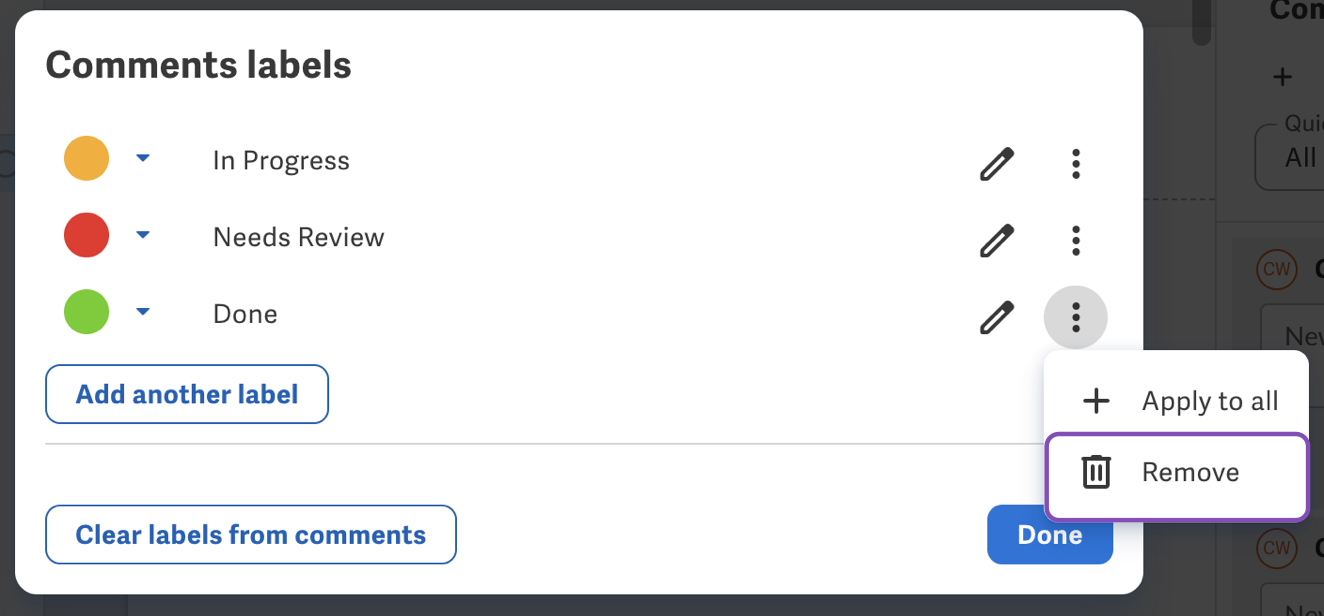
Task: Click the upper CW avatar in comments panel
Action: 1277,268
